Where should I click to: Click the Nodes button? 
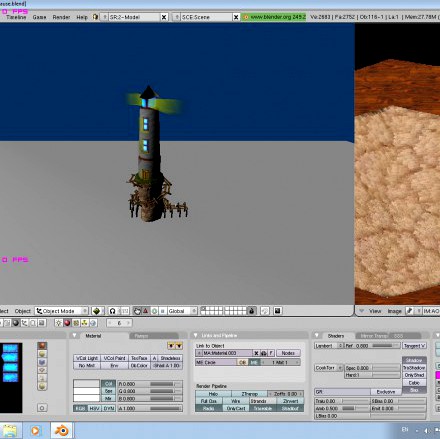(x=288, y=353)
